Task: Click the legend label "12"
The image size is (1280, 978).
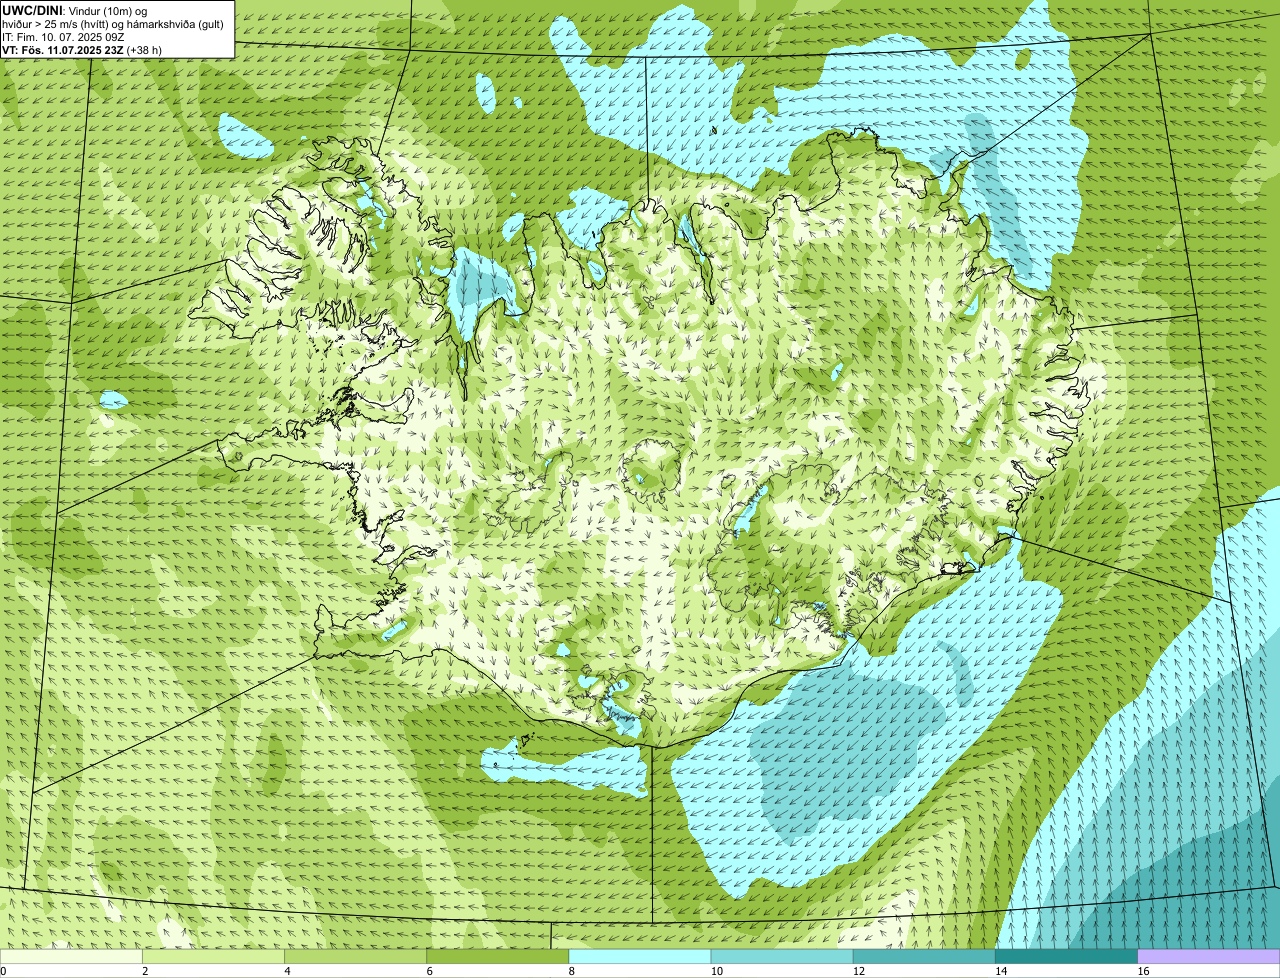Action: (859, 971)
